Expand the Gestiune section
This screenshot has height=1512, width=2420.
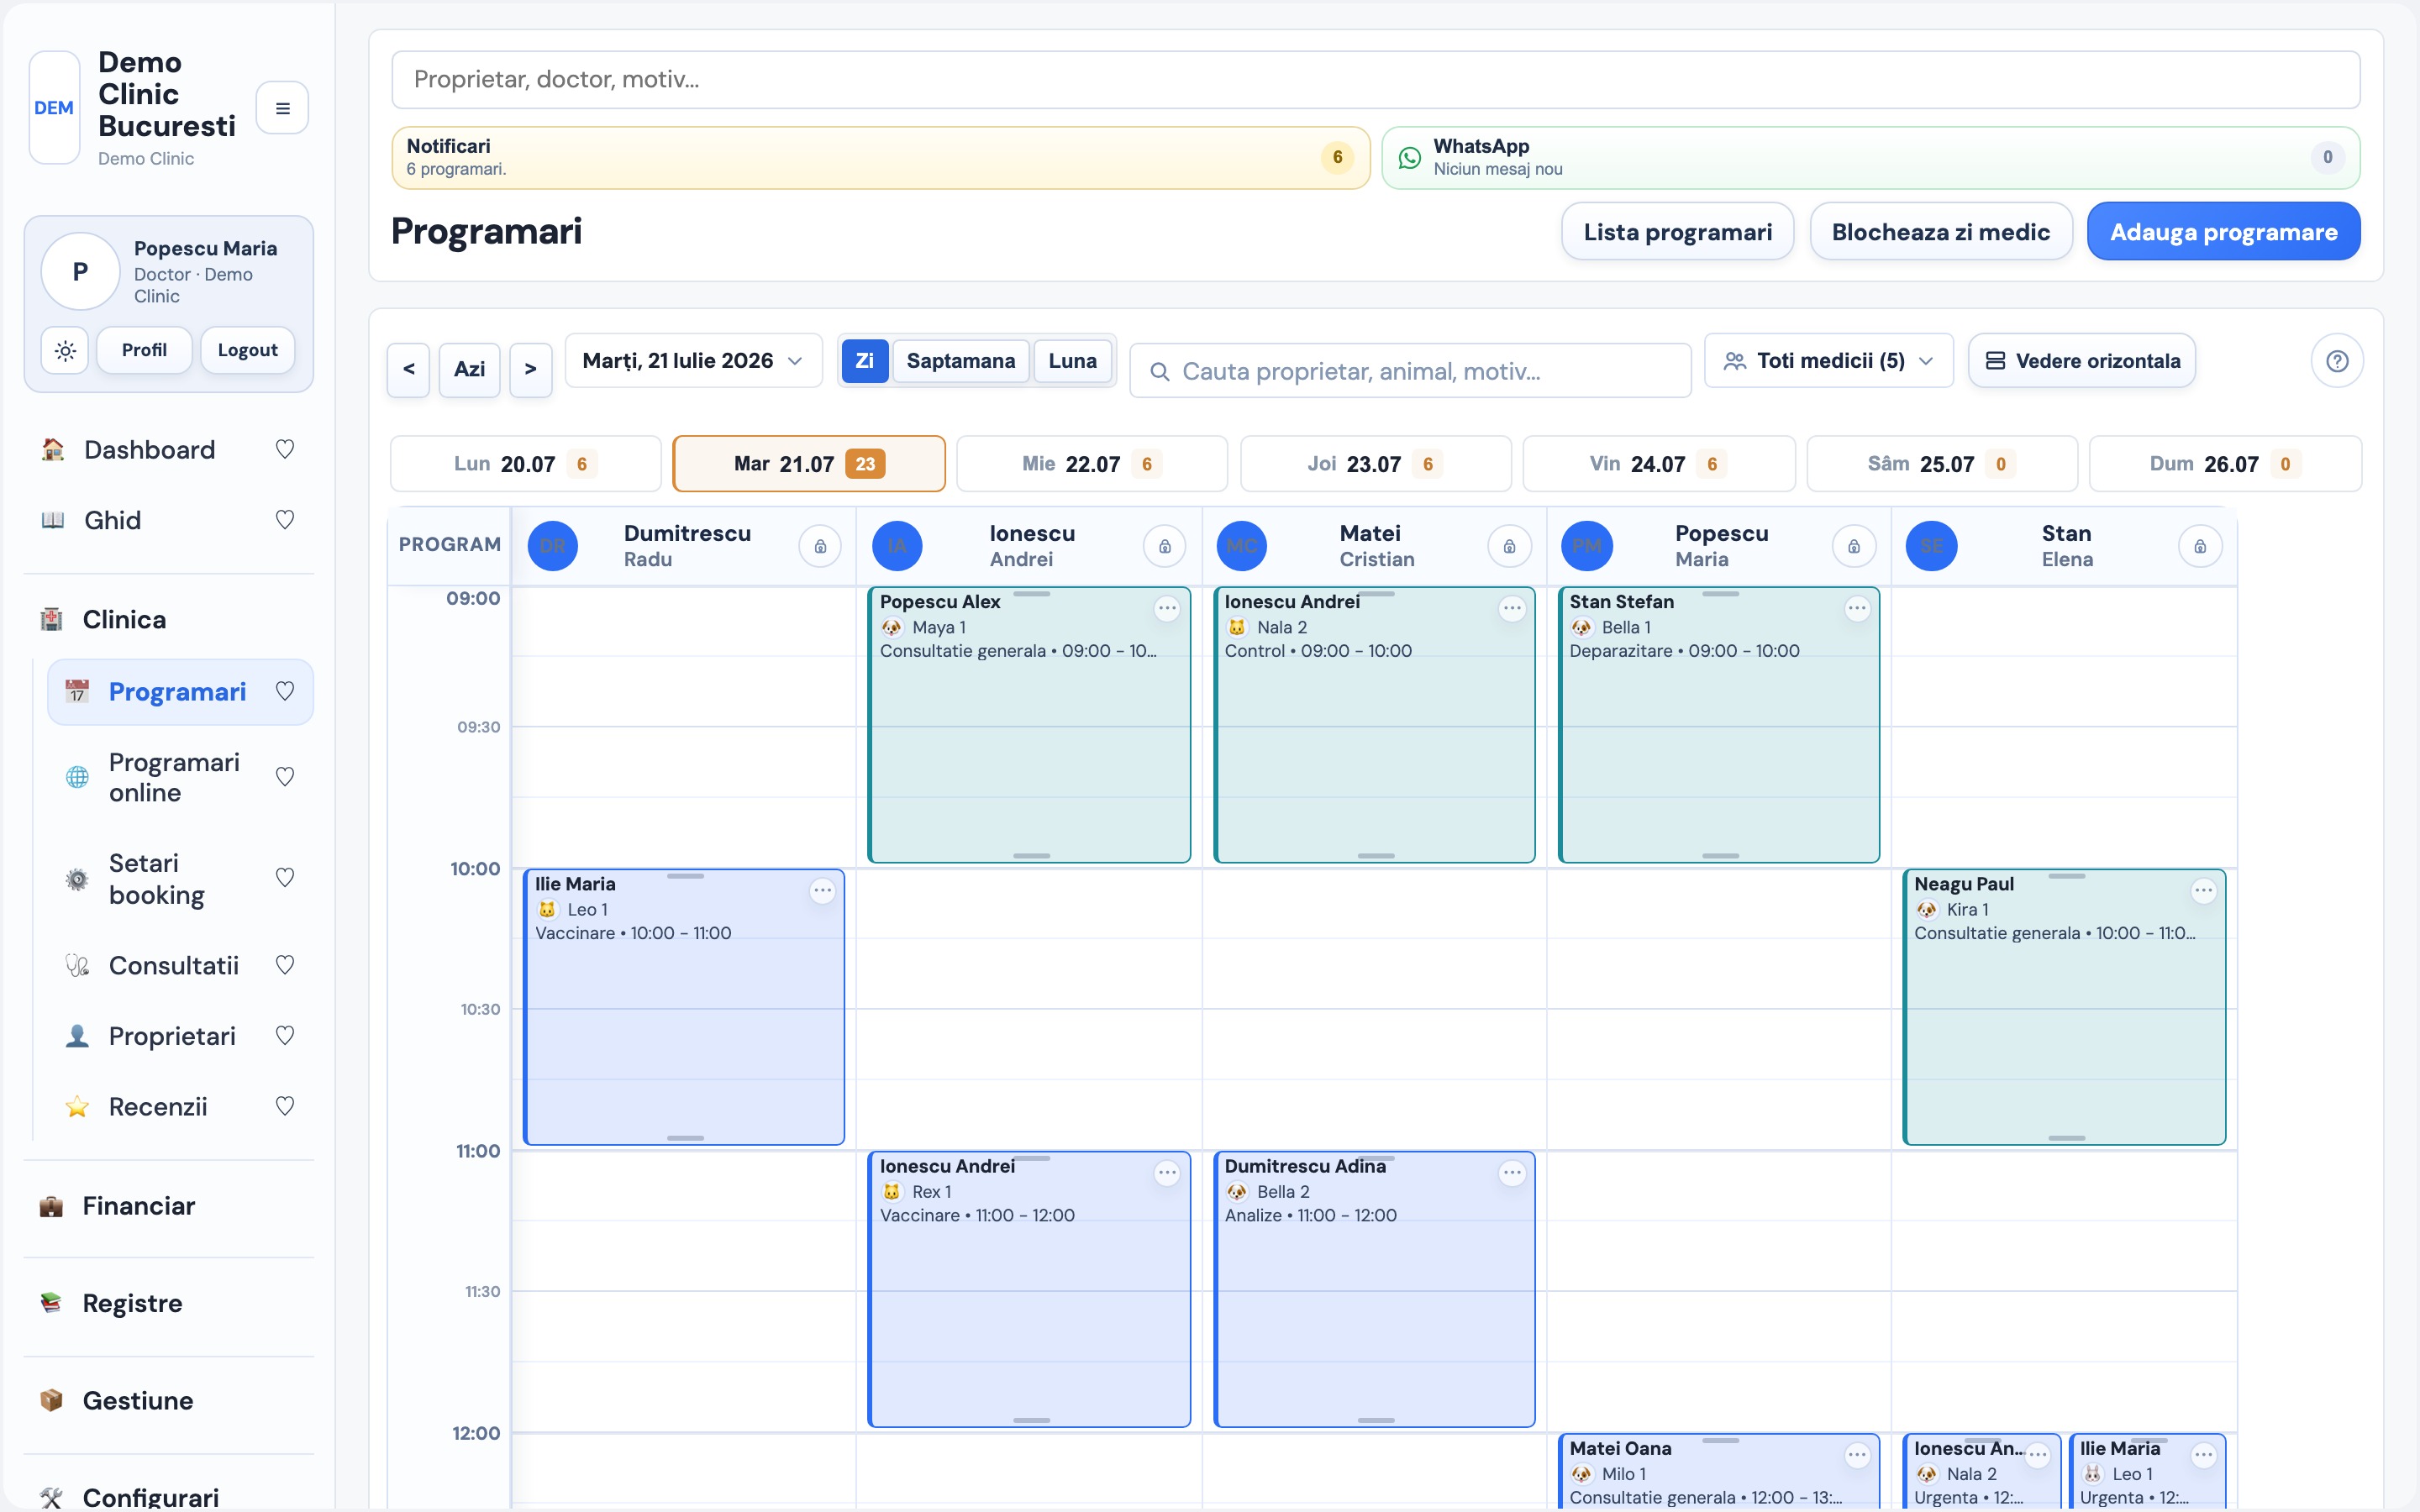tap(137, 1400)
